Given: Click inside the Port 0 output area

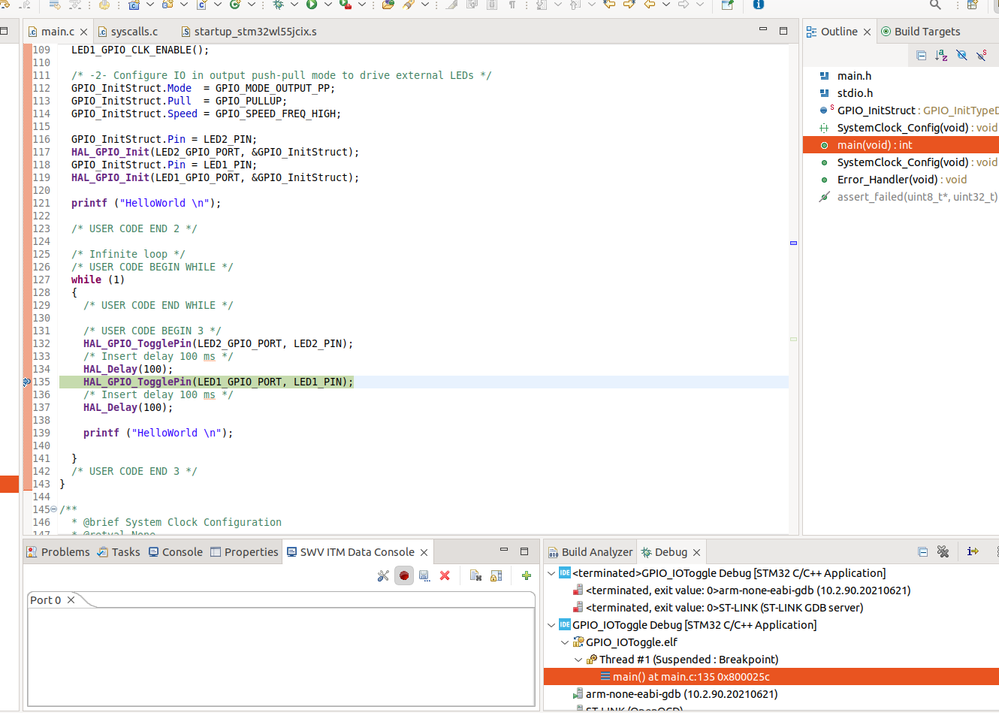Looking at the screenshot, I should point(281,656).
